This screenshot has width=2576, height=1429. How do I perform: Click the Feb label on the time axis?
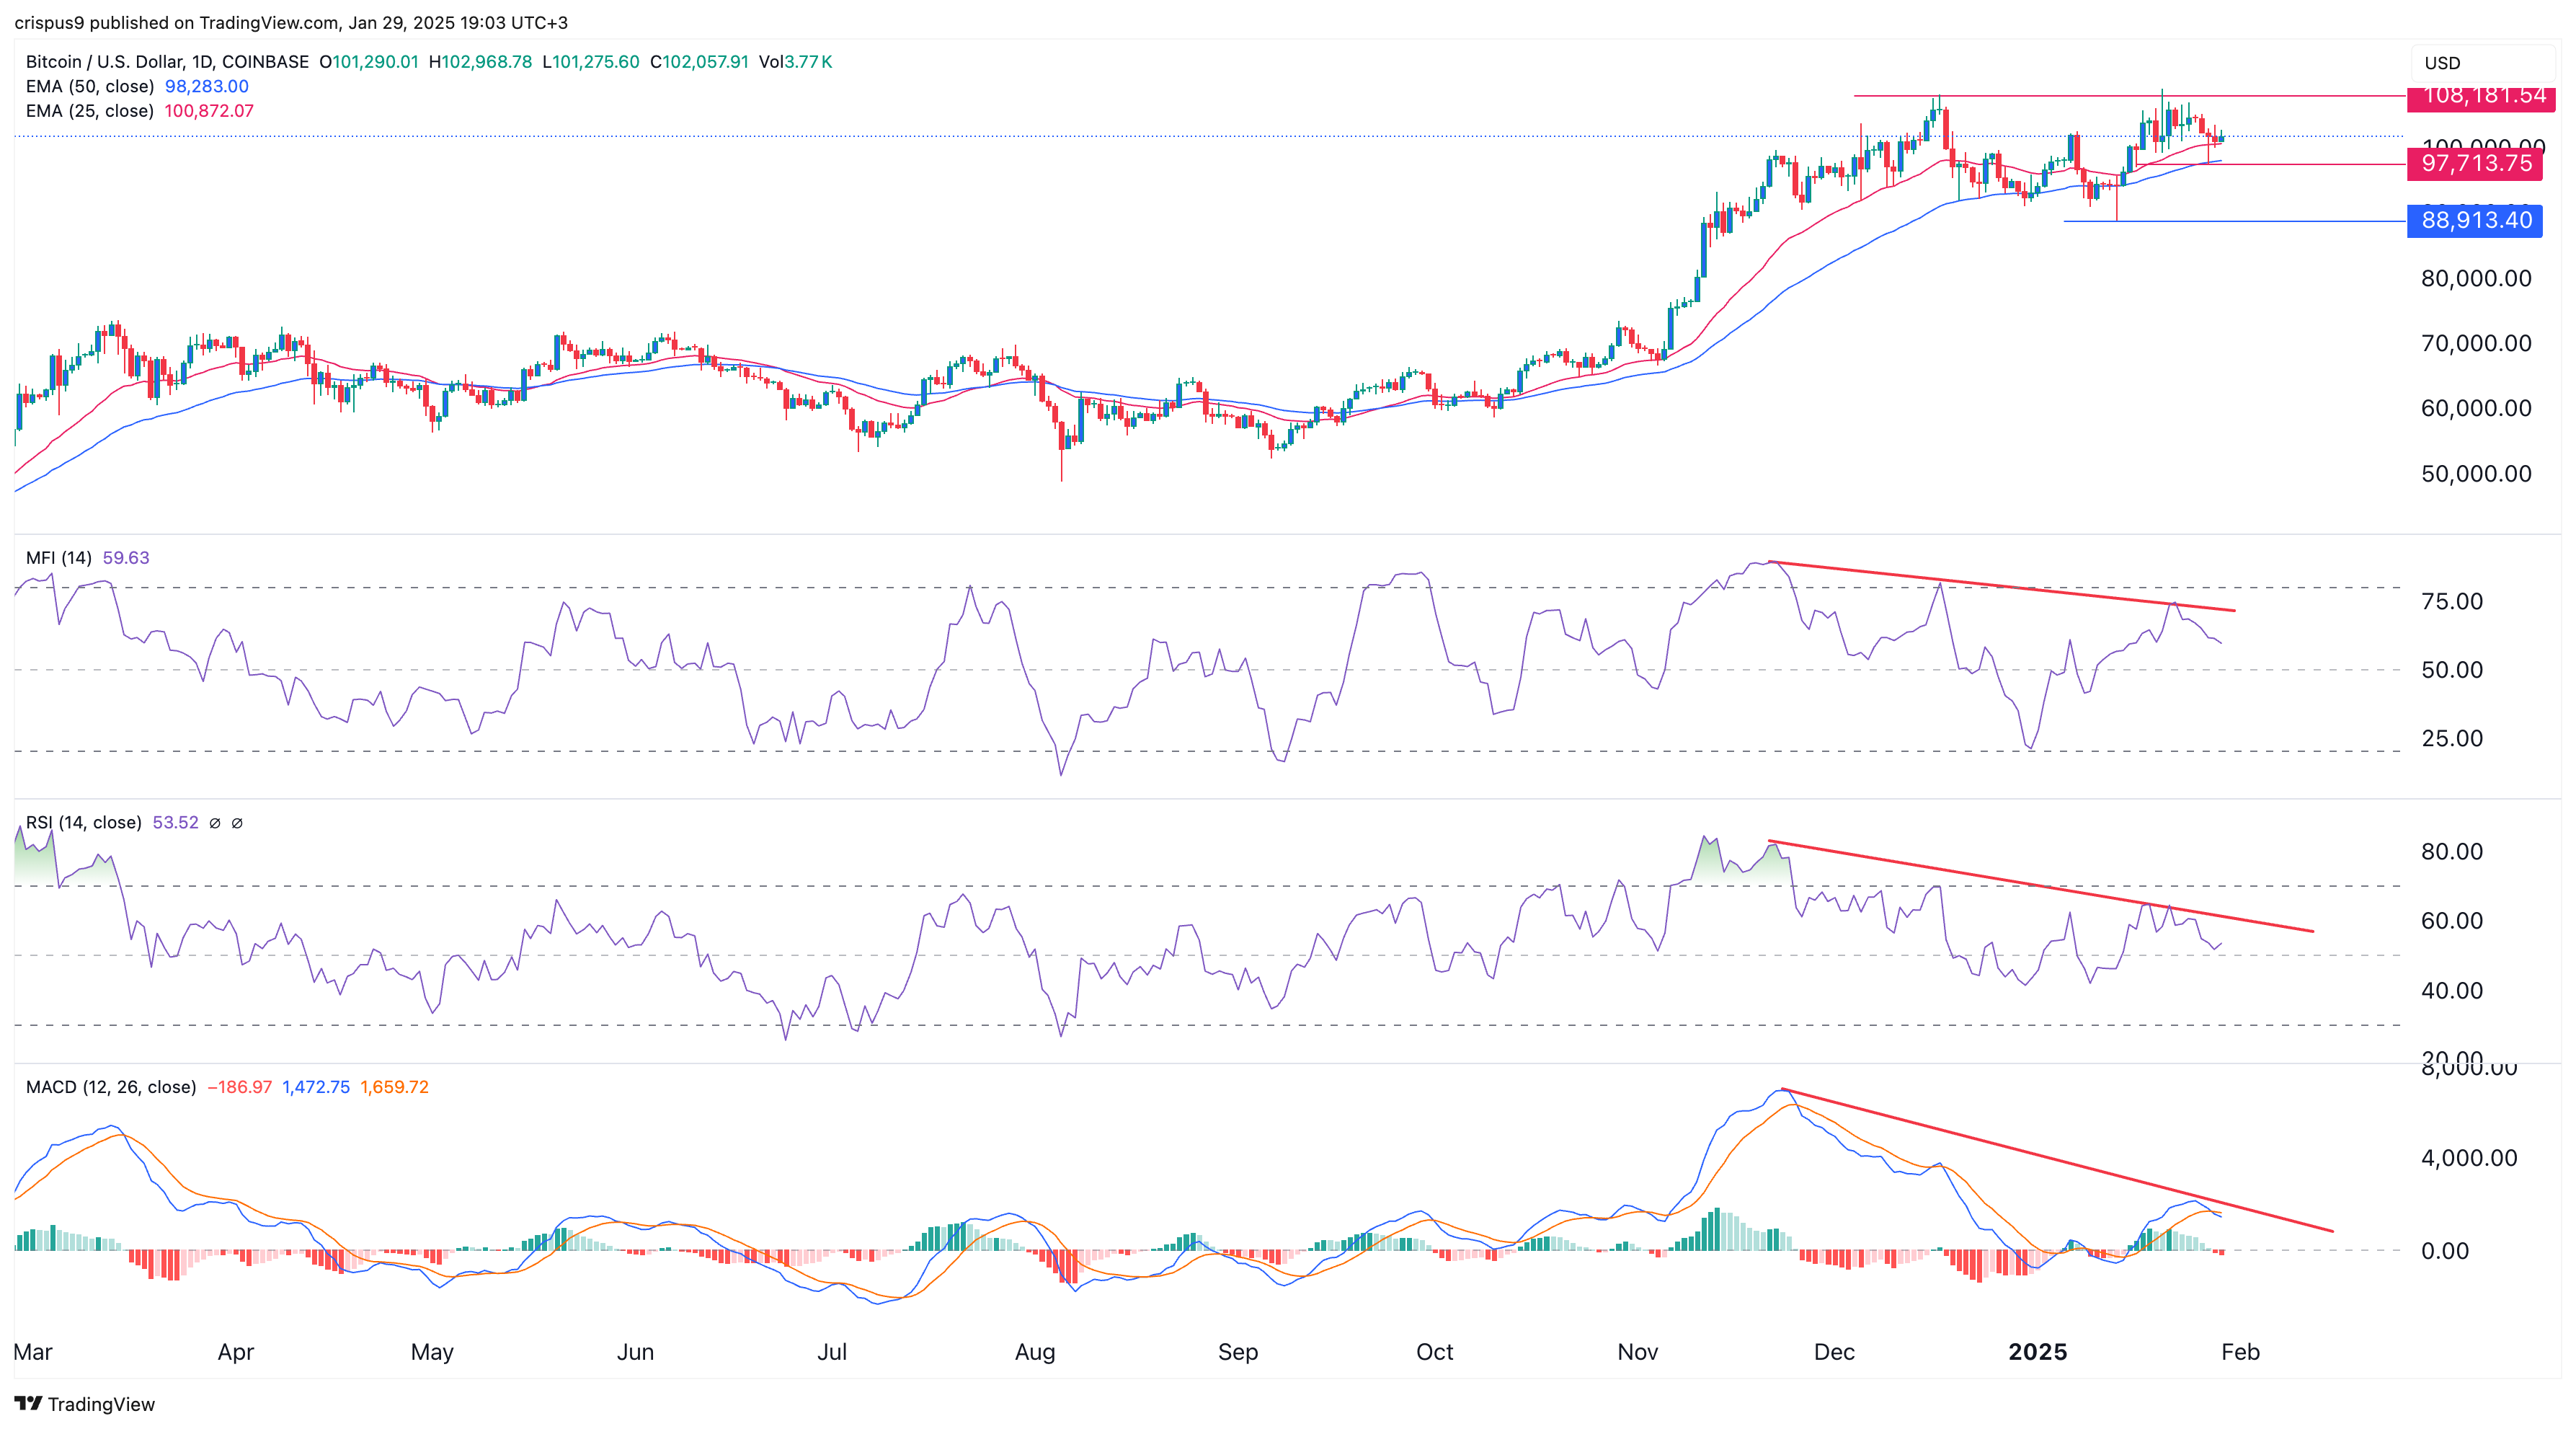coord(2240,1352)
